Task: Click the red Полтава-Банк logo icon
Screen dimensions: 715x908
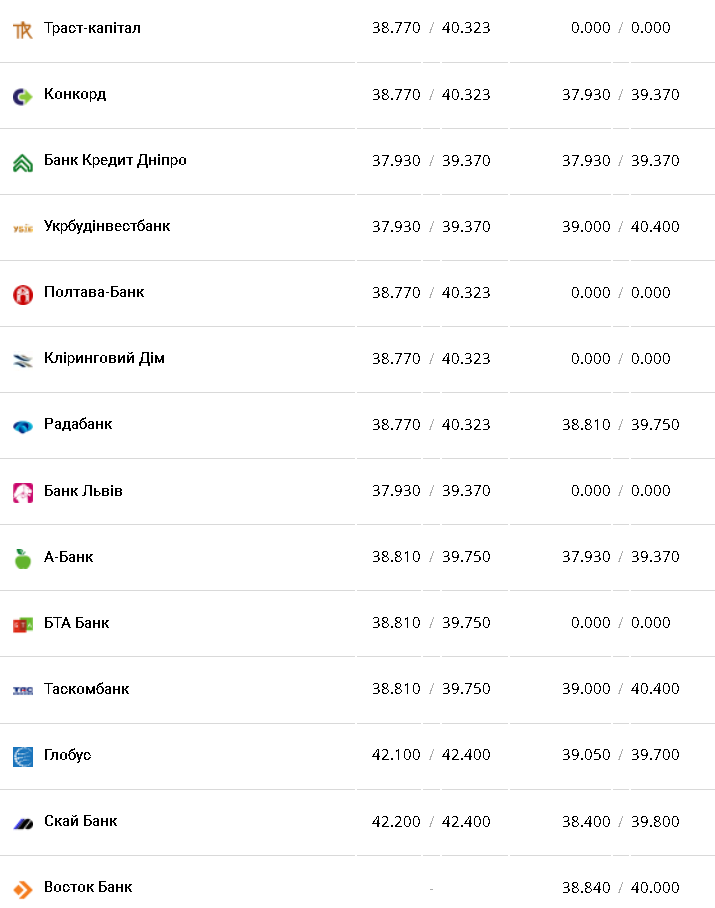Action: [x=22, y=294]
